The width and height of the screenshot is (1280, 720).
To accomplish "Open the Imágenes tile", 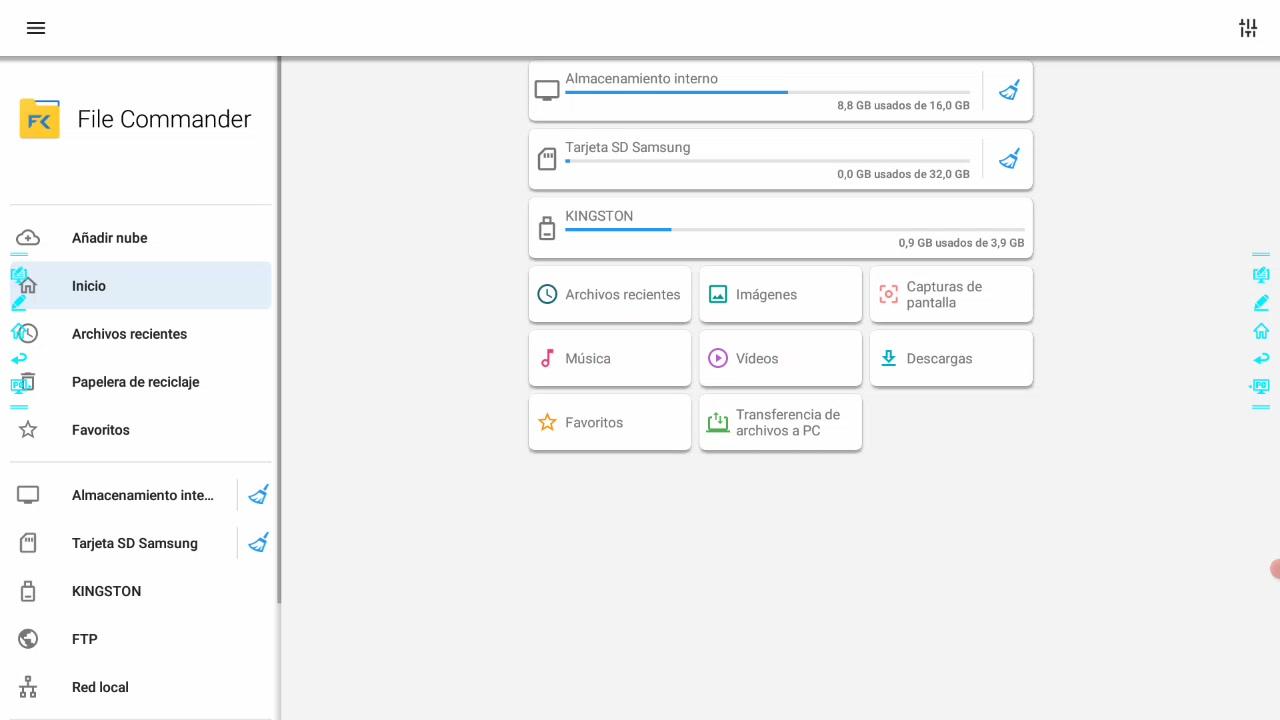I will tap(781, 294).
